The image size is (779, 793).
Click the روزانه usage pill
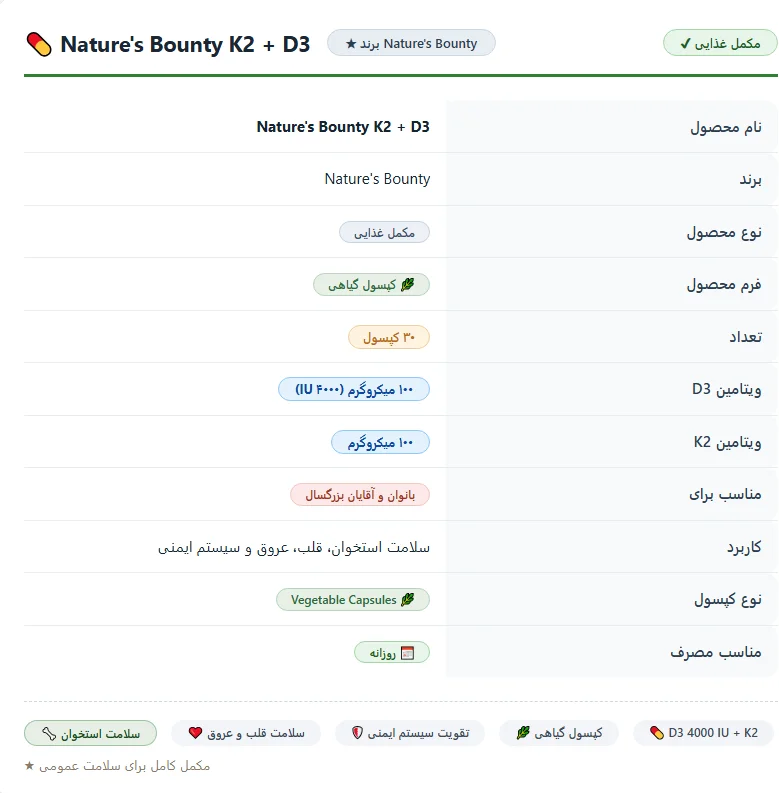[392, 653]
